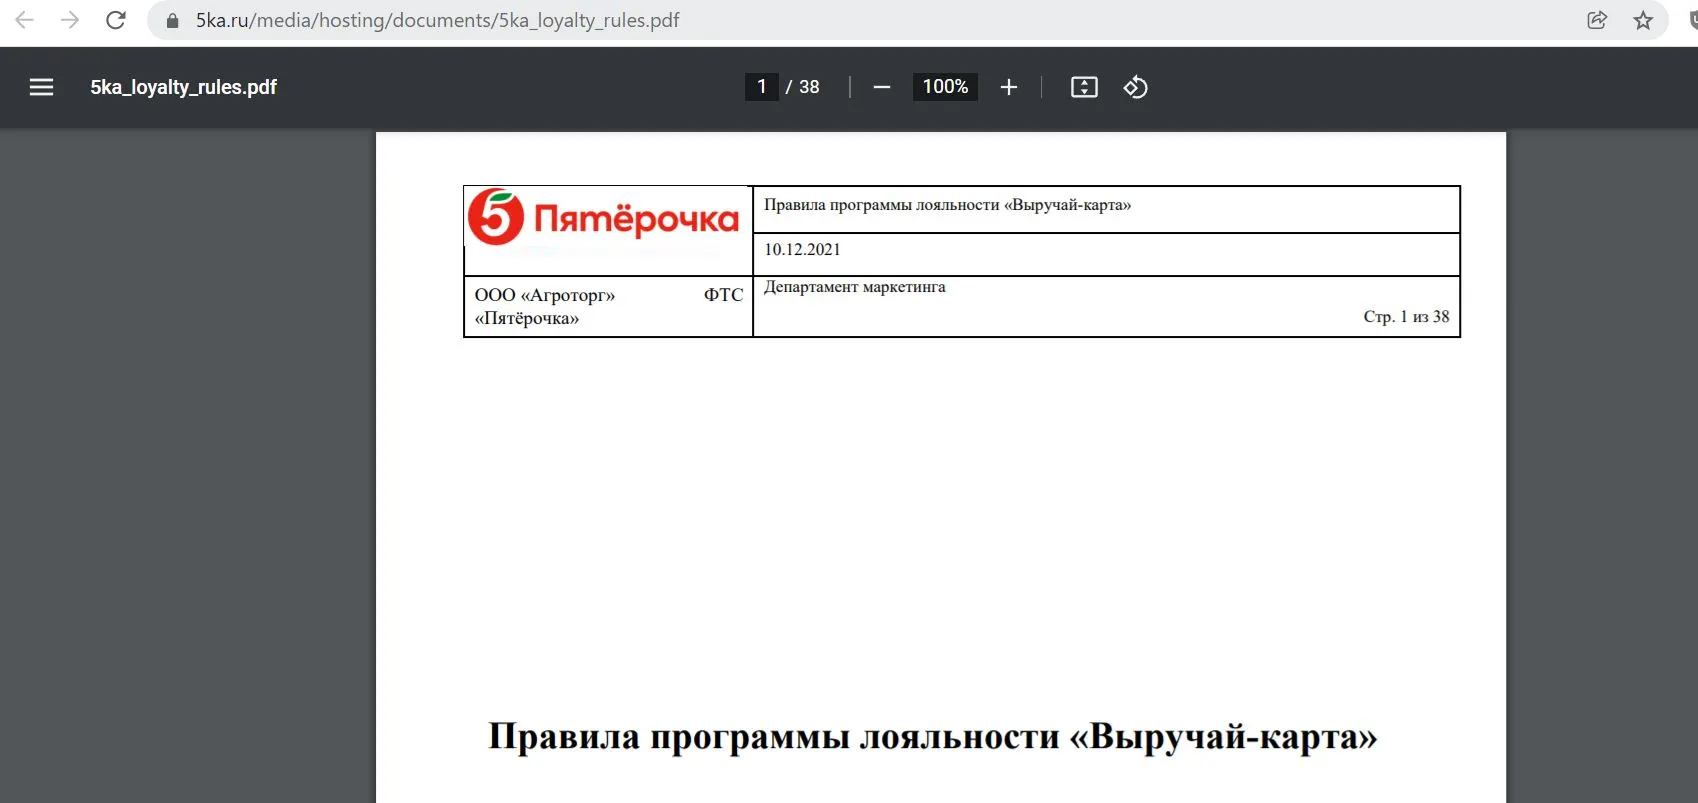Share this page via share icon
The height and width of the screenshot is (803, 1698).
coord(1597,20)
